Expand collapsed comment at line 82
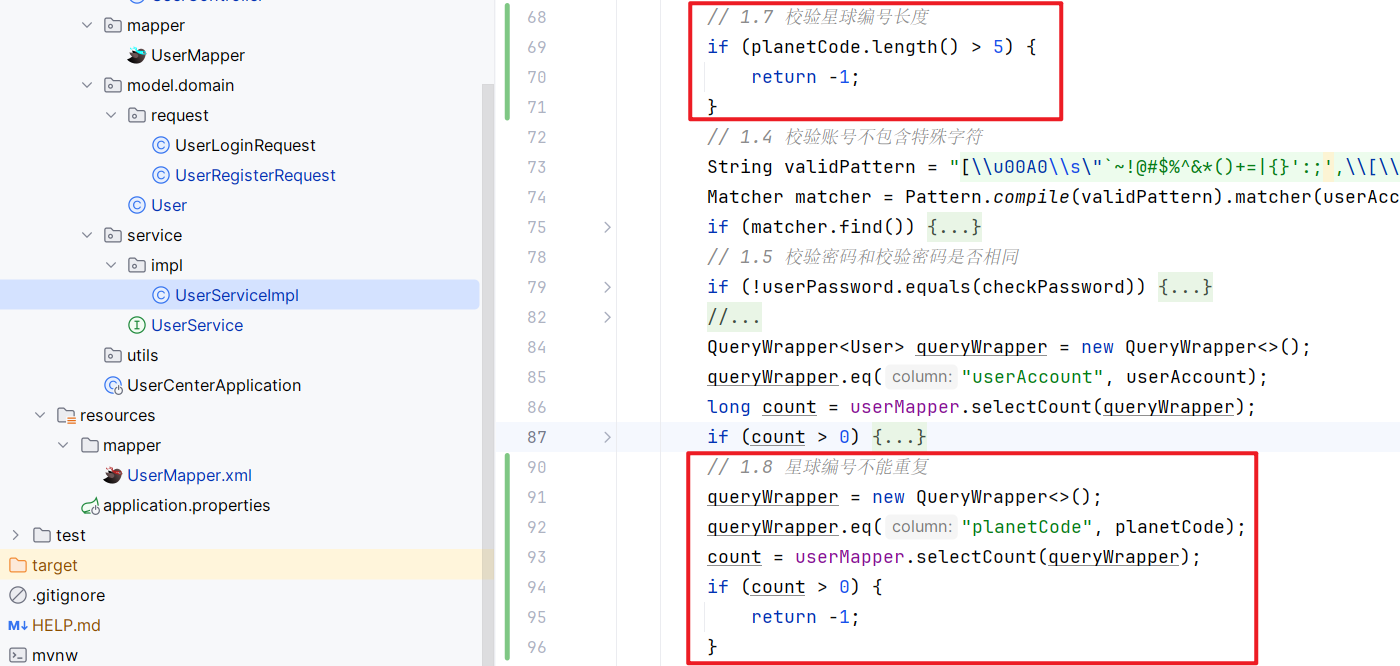This screenshot has height=666, width=1400. pyautogui.click(x=607, y=317)
